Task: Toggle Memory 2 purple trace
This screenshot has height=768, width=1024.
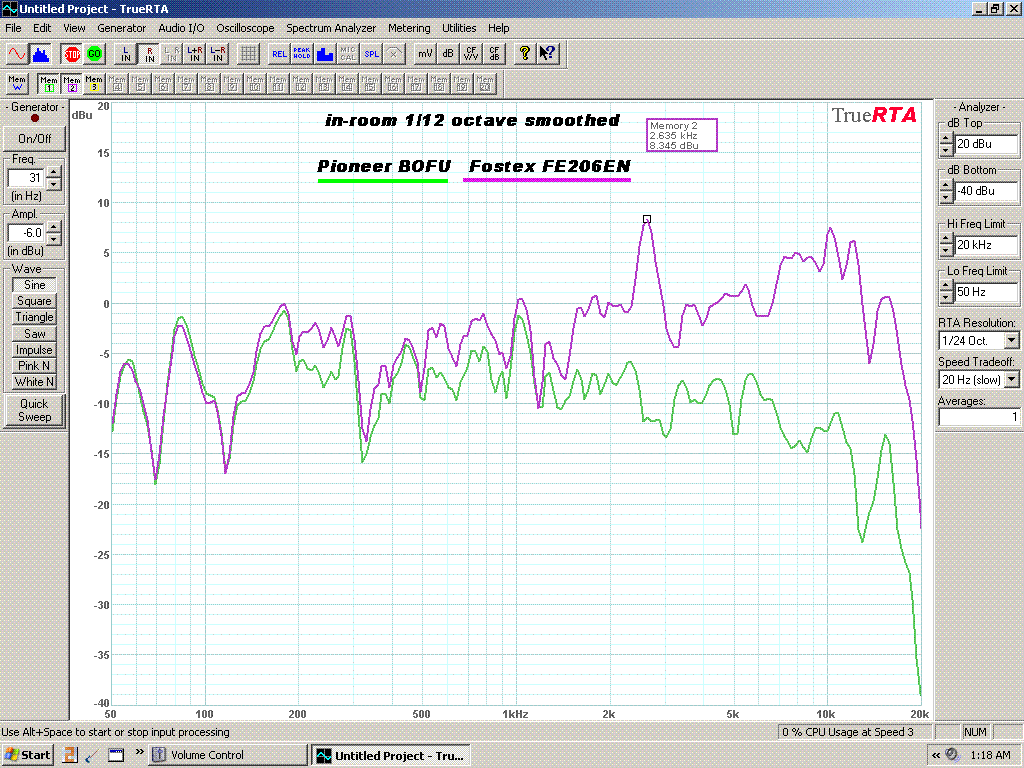Action: [x=72, y=84]
